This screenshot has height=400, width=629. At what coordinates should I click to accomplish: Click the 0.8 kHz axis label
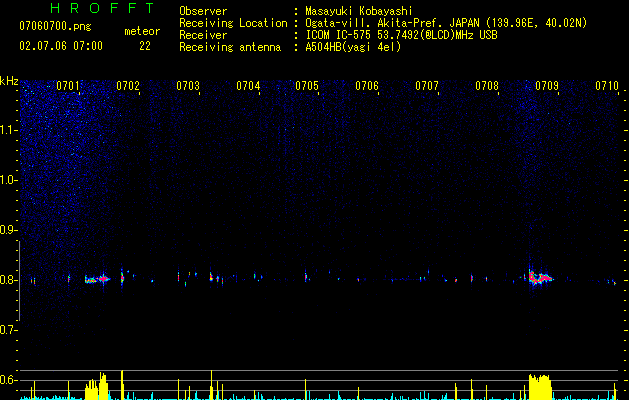9,280
